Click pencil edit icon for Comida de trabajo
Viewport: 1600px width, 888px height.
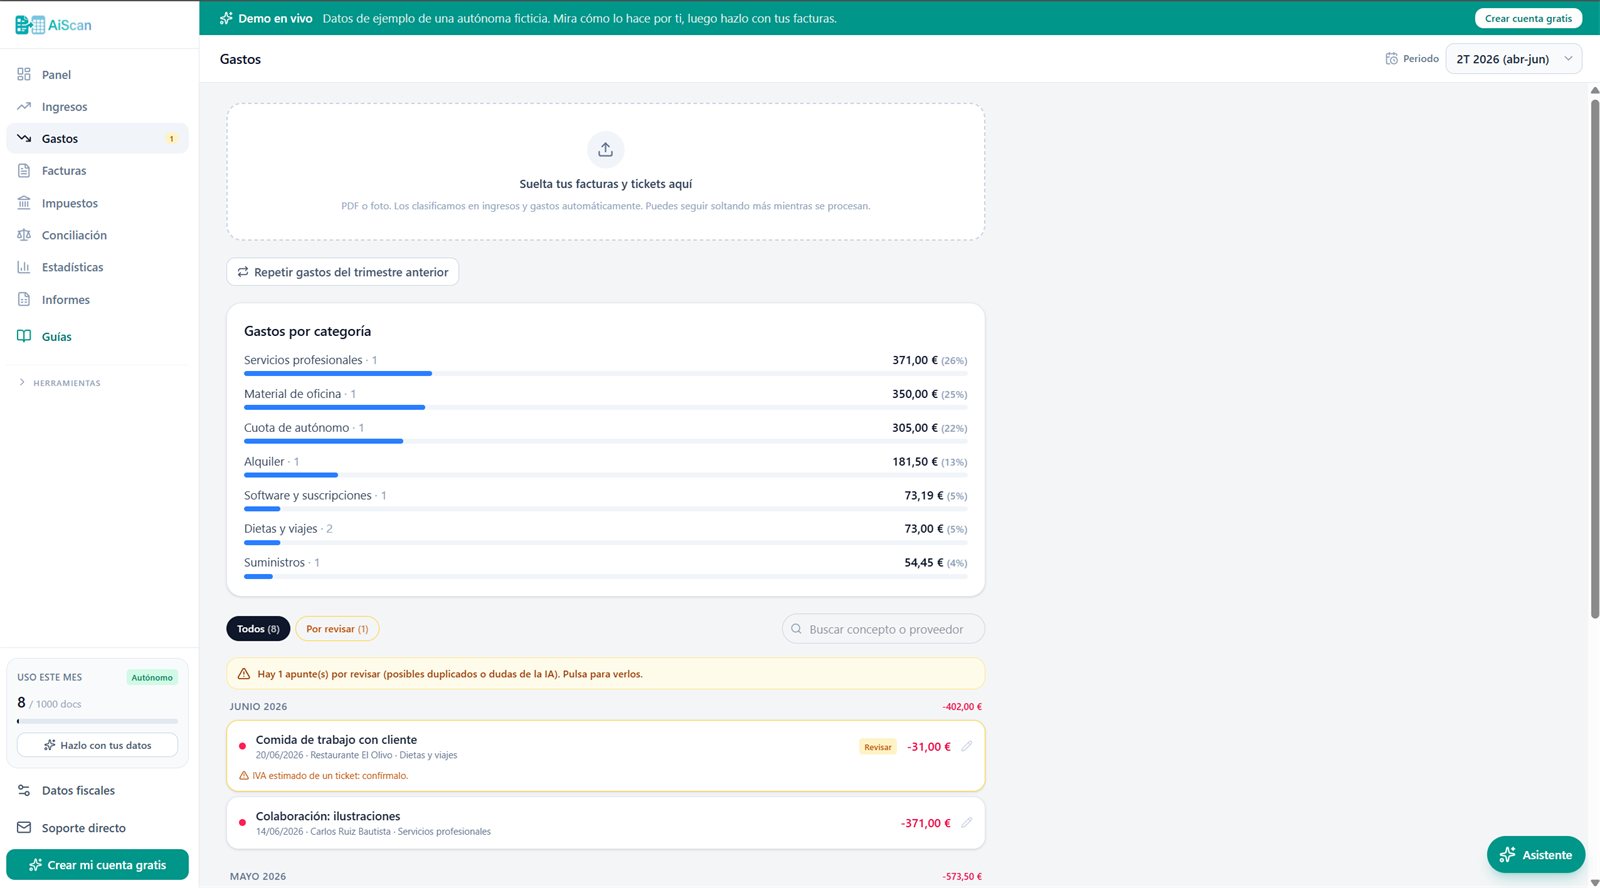click(966, 746)
